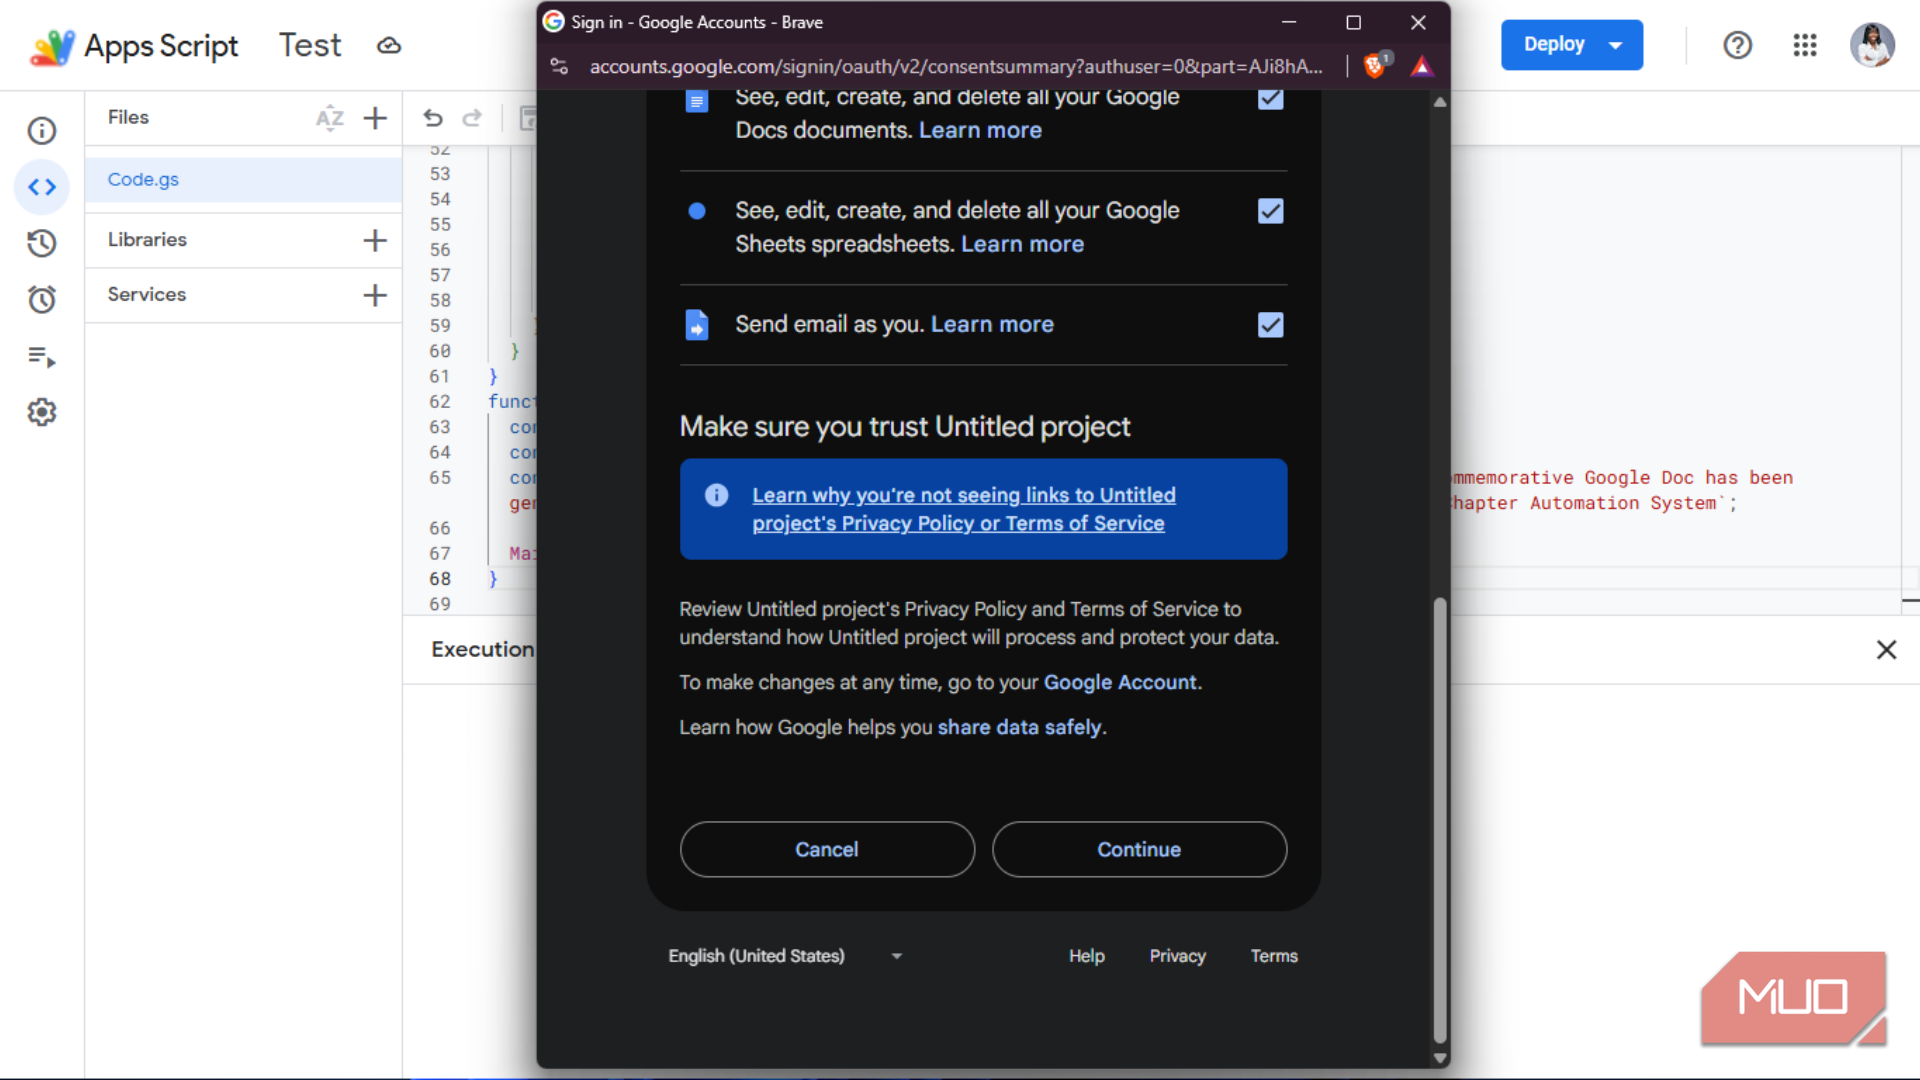Viewport: 1920px width, 1080px height.
Task: Uncheck Google Docs documents permission checkbox
Action: pyautogui.click(x=1271, y=98)
